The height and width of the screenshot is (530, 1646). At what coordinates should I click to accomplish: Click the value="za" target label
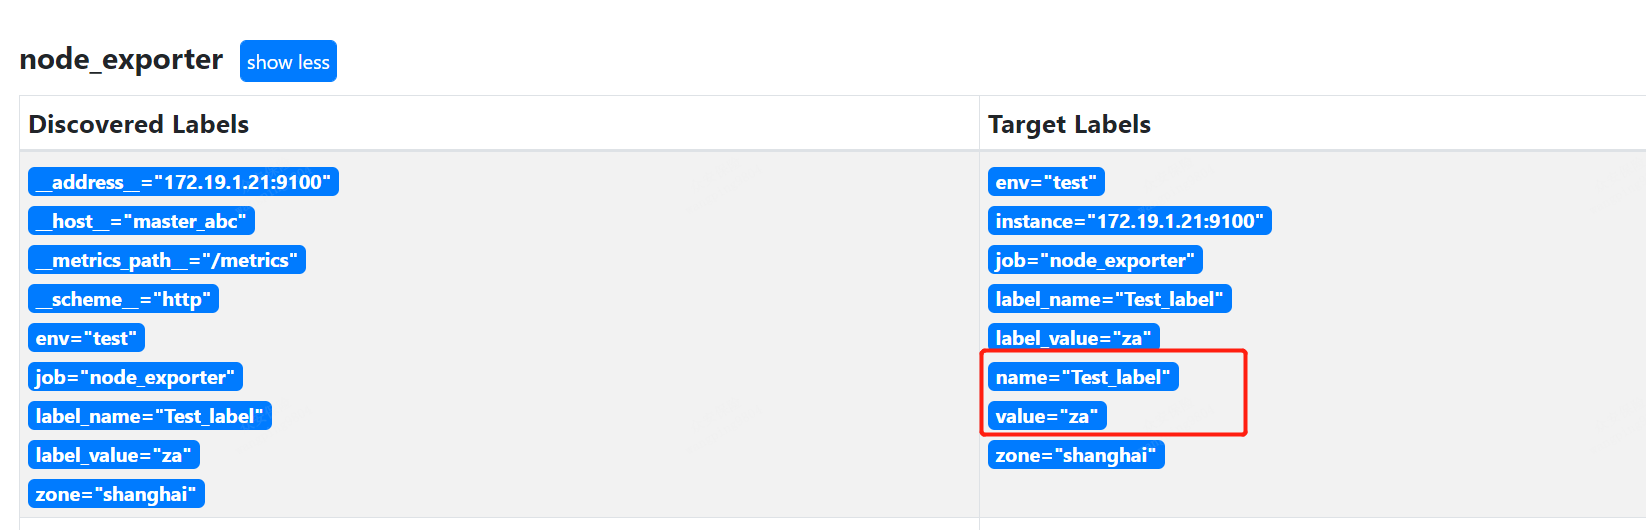(x=1047, y=416)
